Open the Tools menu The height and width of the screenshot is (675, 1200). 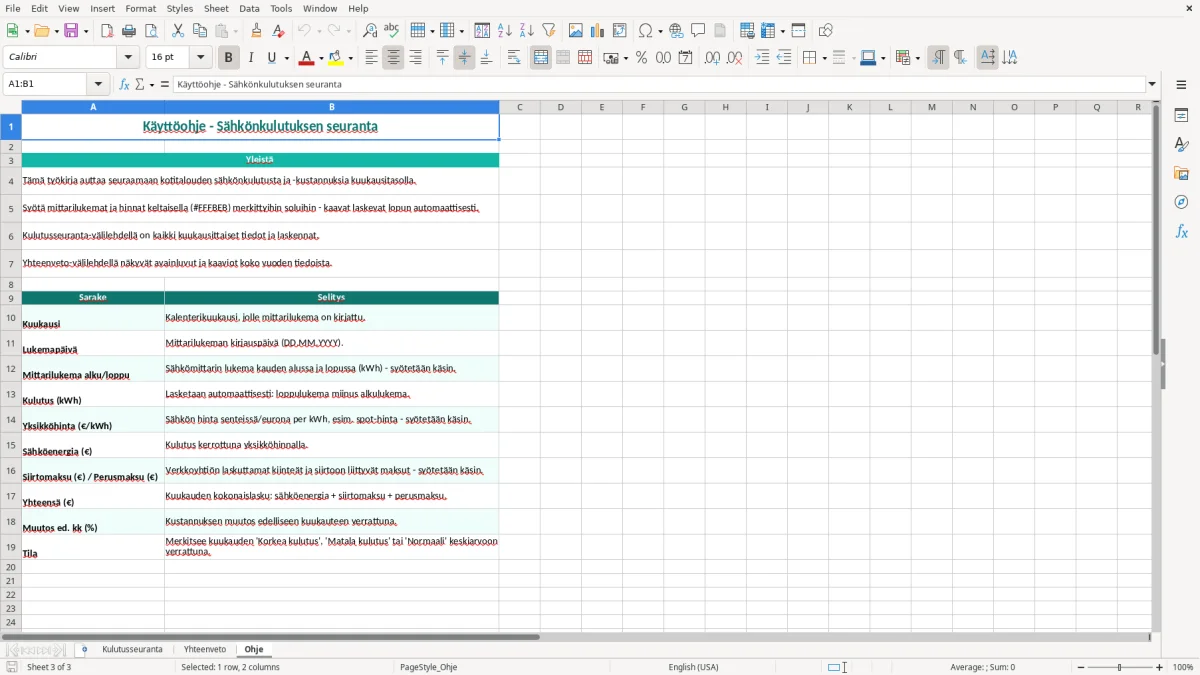(x=281, y=8)
